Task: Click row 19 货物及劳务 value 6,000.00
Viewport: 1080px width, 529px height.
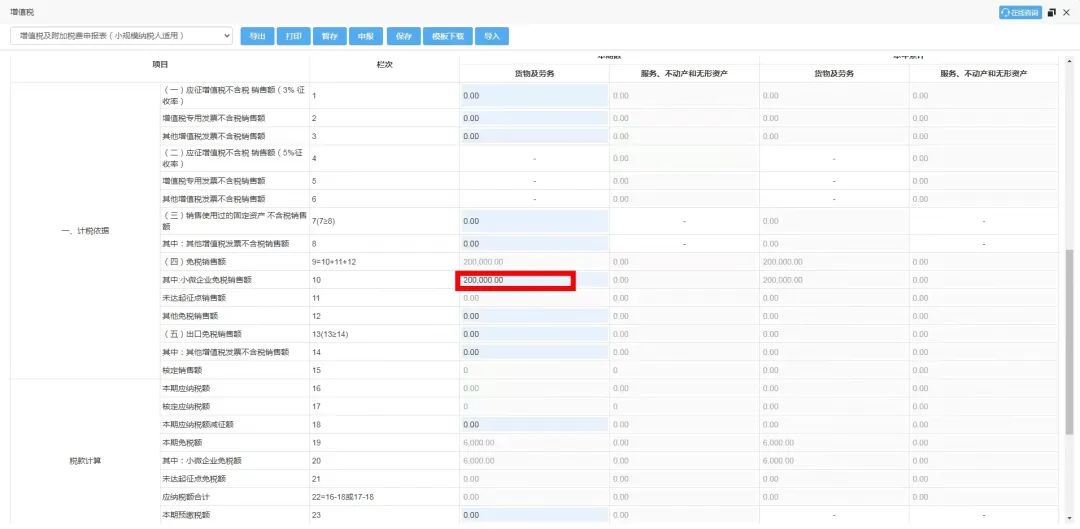Action: pyautogui.click(x=479, y=443)
